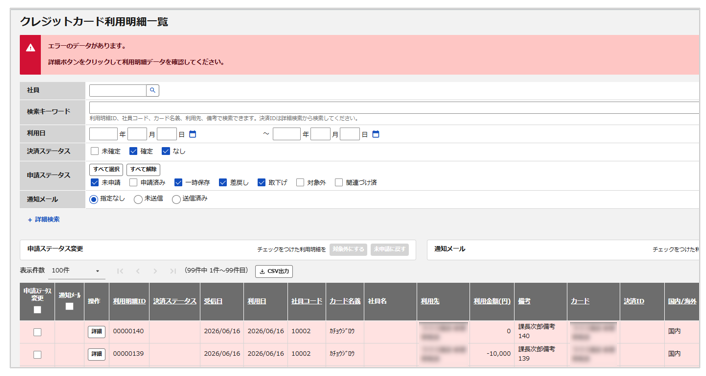
Task: Open the end date calendar icon
Action: tap(376, 134)
